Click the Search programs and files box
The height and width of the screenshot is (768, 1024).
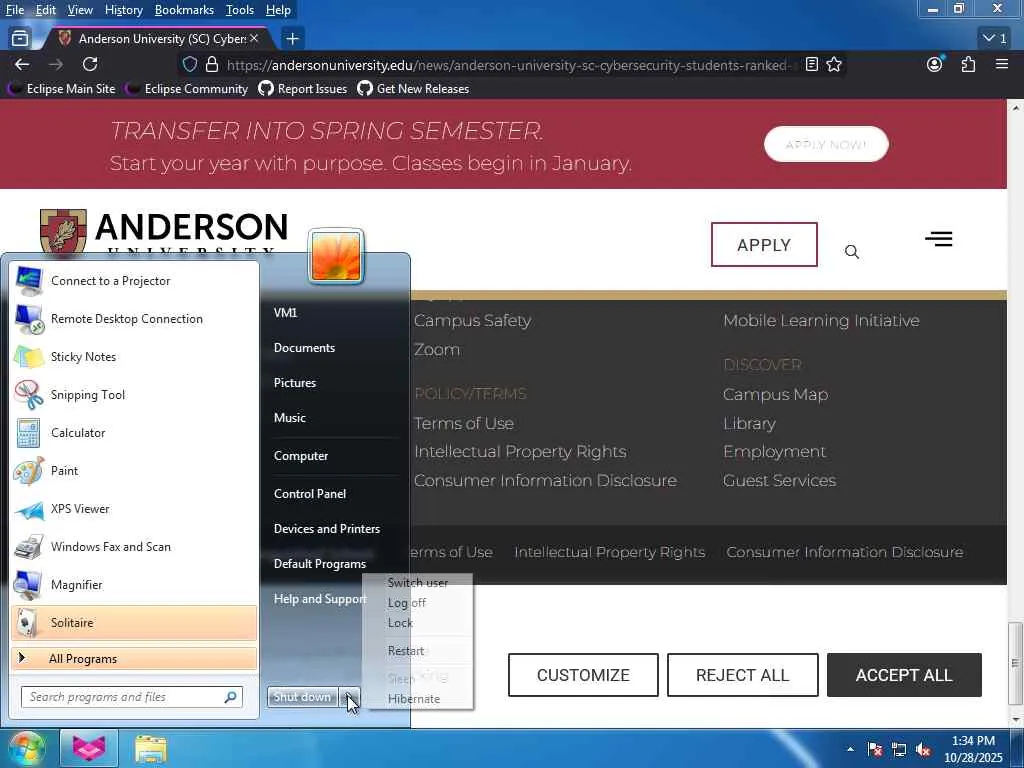[x=132, y=697]
